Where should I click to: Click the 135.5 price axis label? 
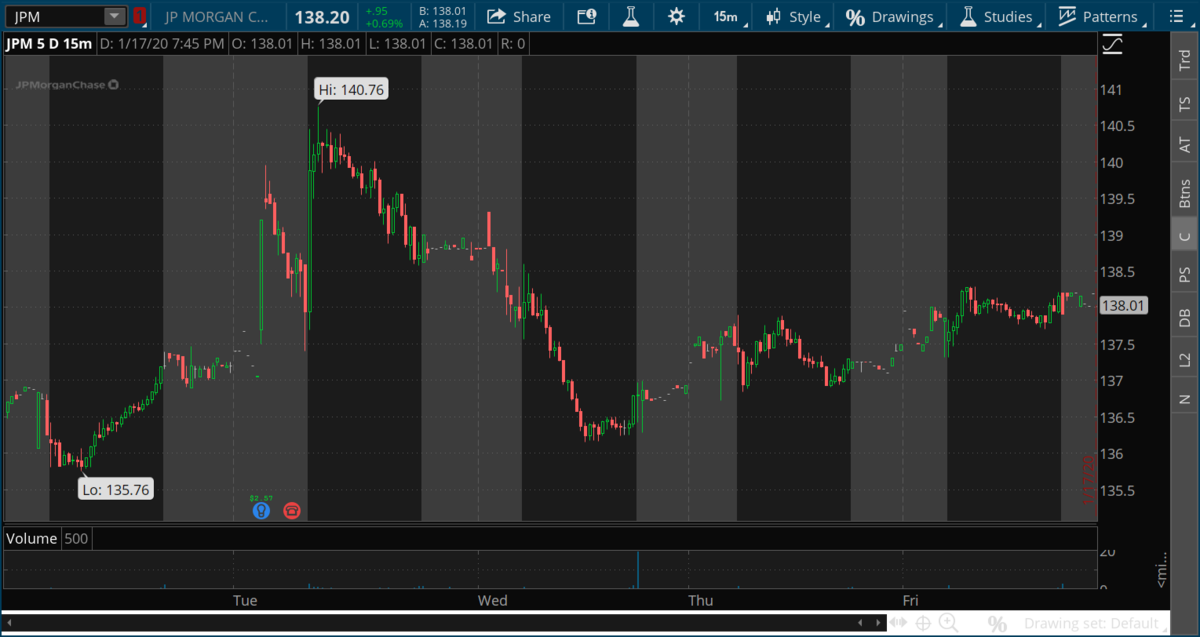point(1117,490)
